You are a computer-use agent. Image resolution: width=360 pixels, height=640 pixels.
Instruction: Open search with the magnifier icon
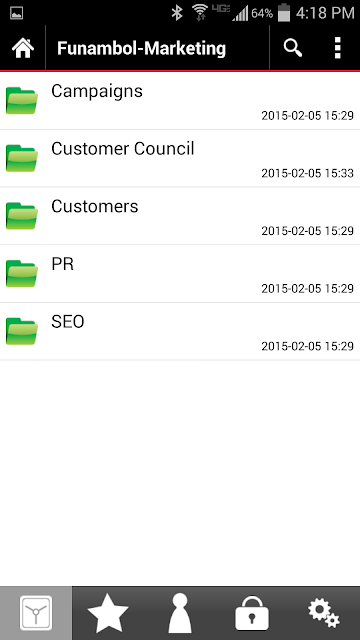click(293, 49)
